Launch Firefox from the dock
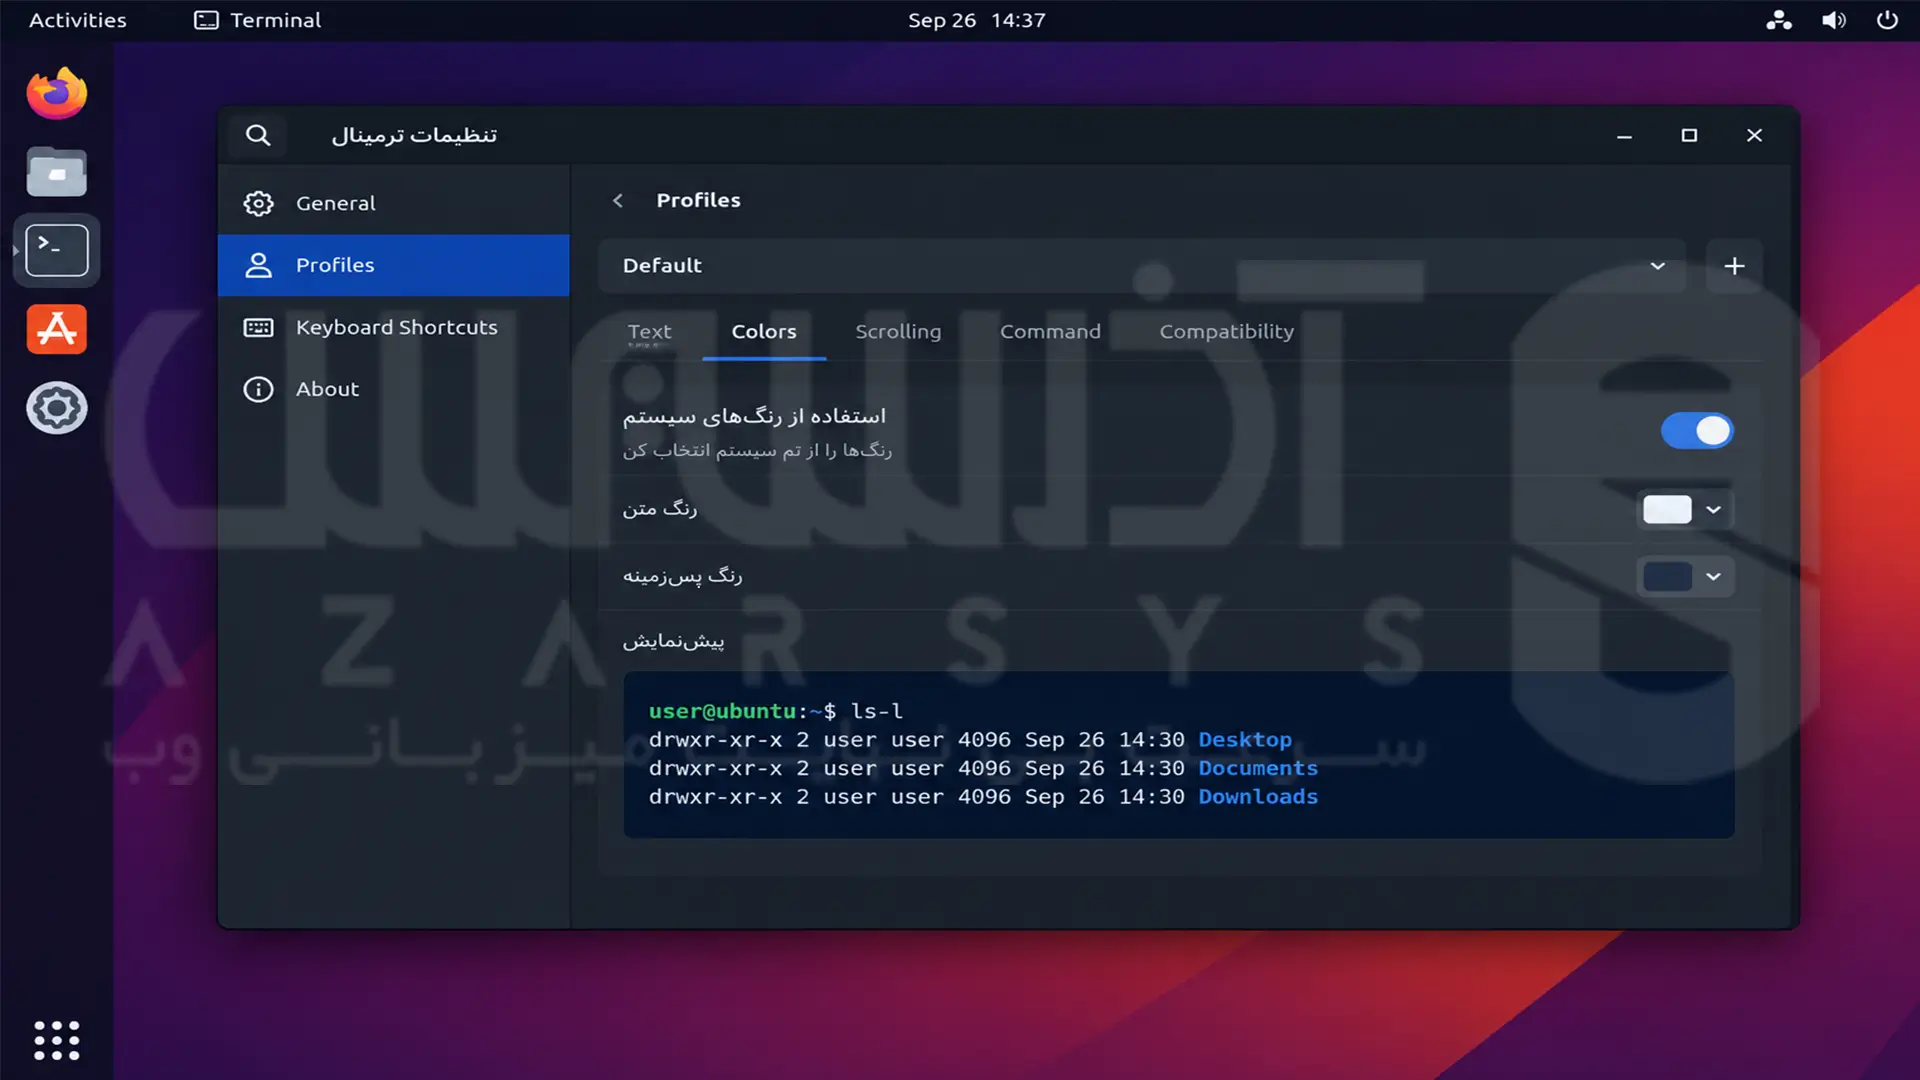Screen dimensions: 1920x1080 click(57, 94)
